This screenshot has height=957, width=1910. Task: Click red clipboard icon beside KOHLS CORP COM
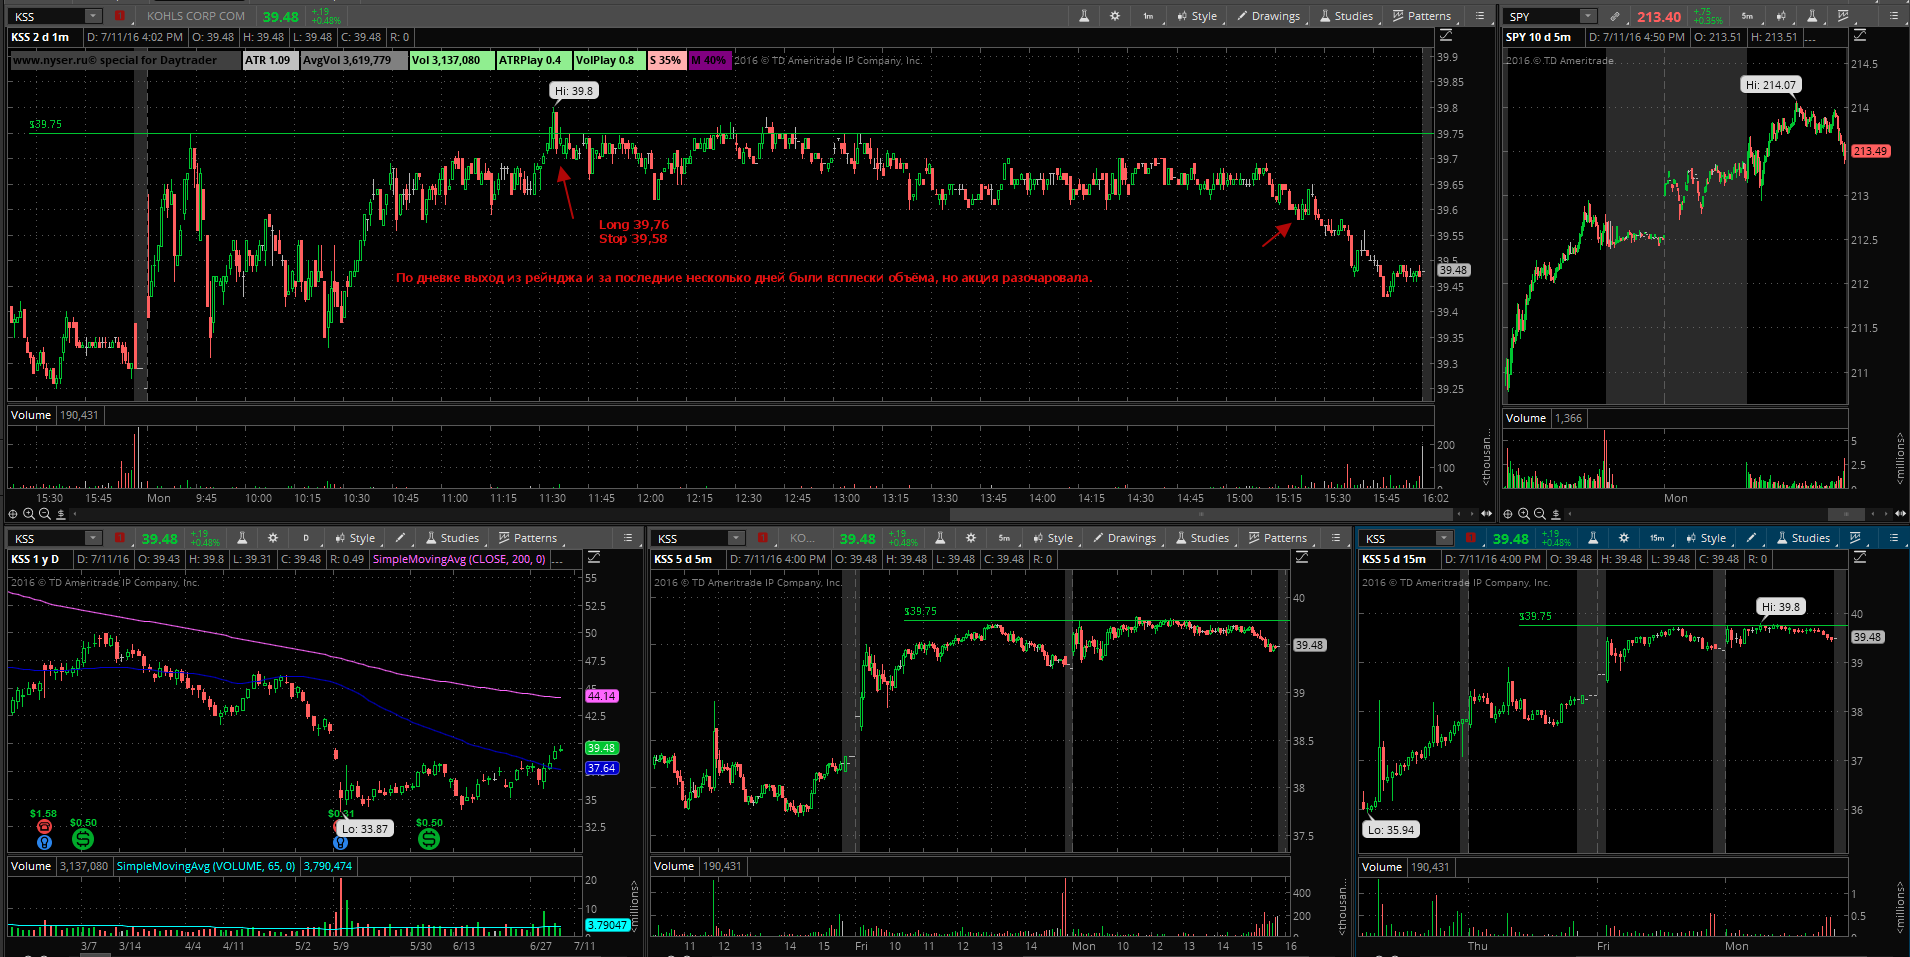coord(120,16)
